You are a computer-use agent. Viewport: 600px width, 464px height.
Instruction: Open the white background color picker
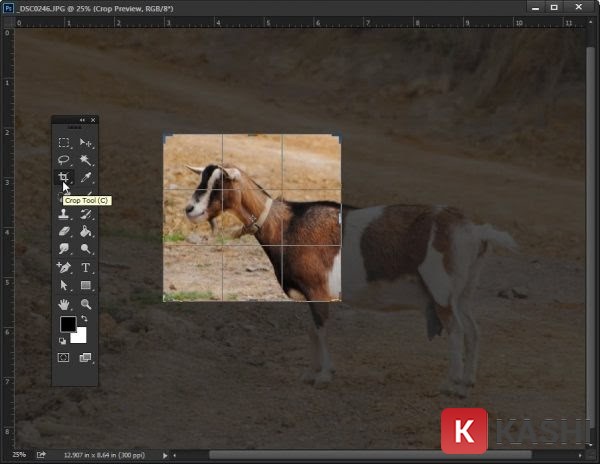pos(81,338)
